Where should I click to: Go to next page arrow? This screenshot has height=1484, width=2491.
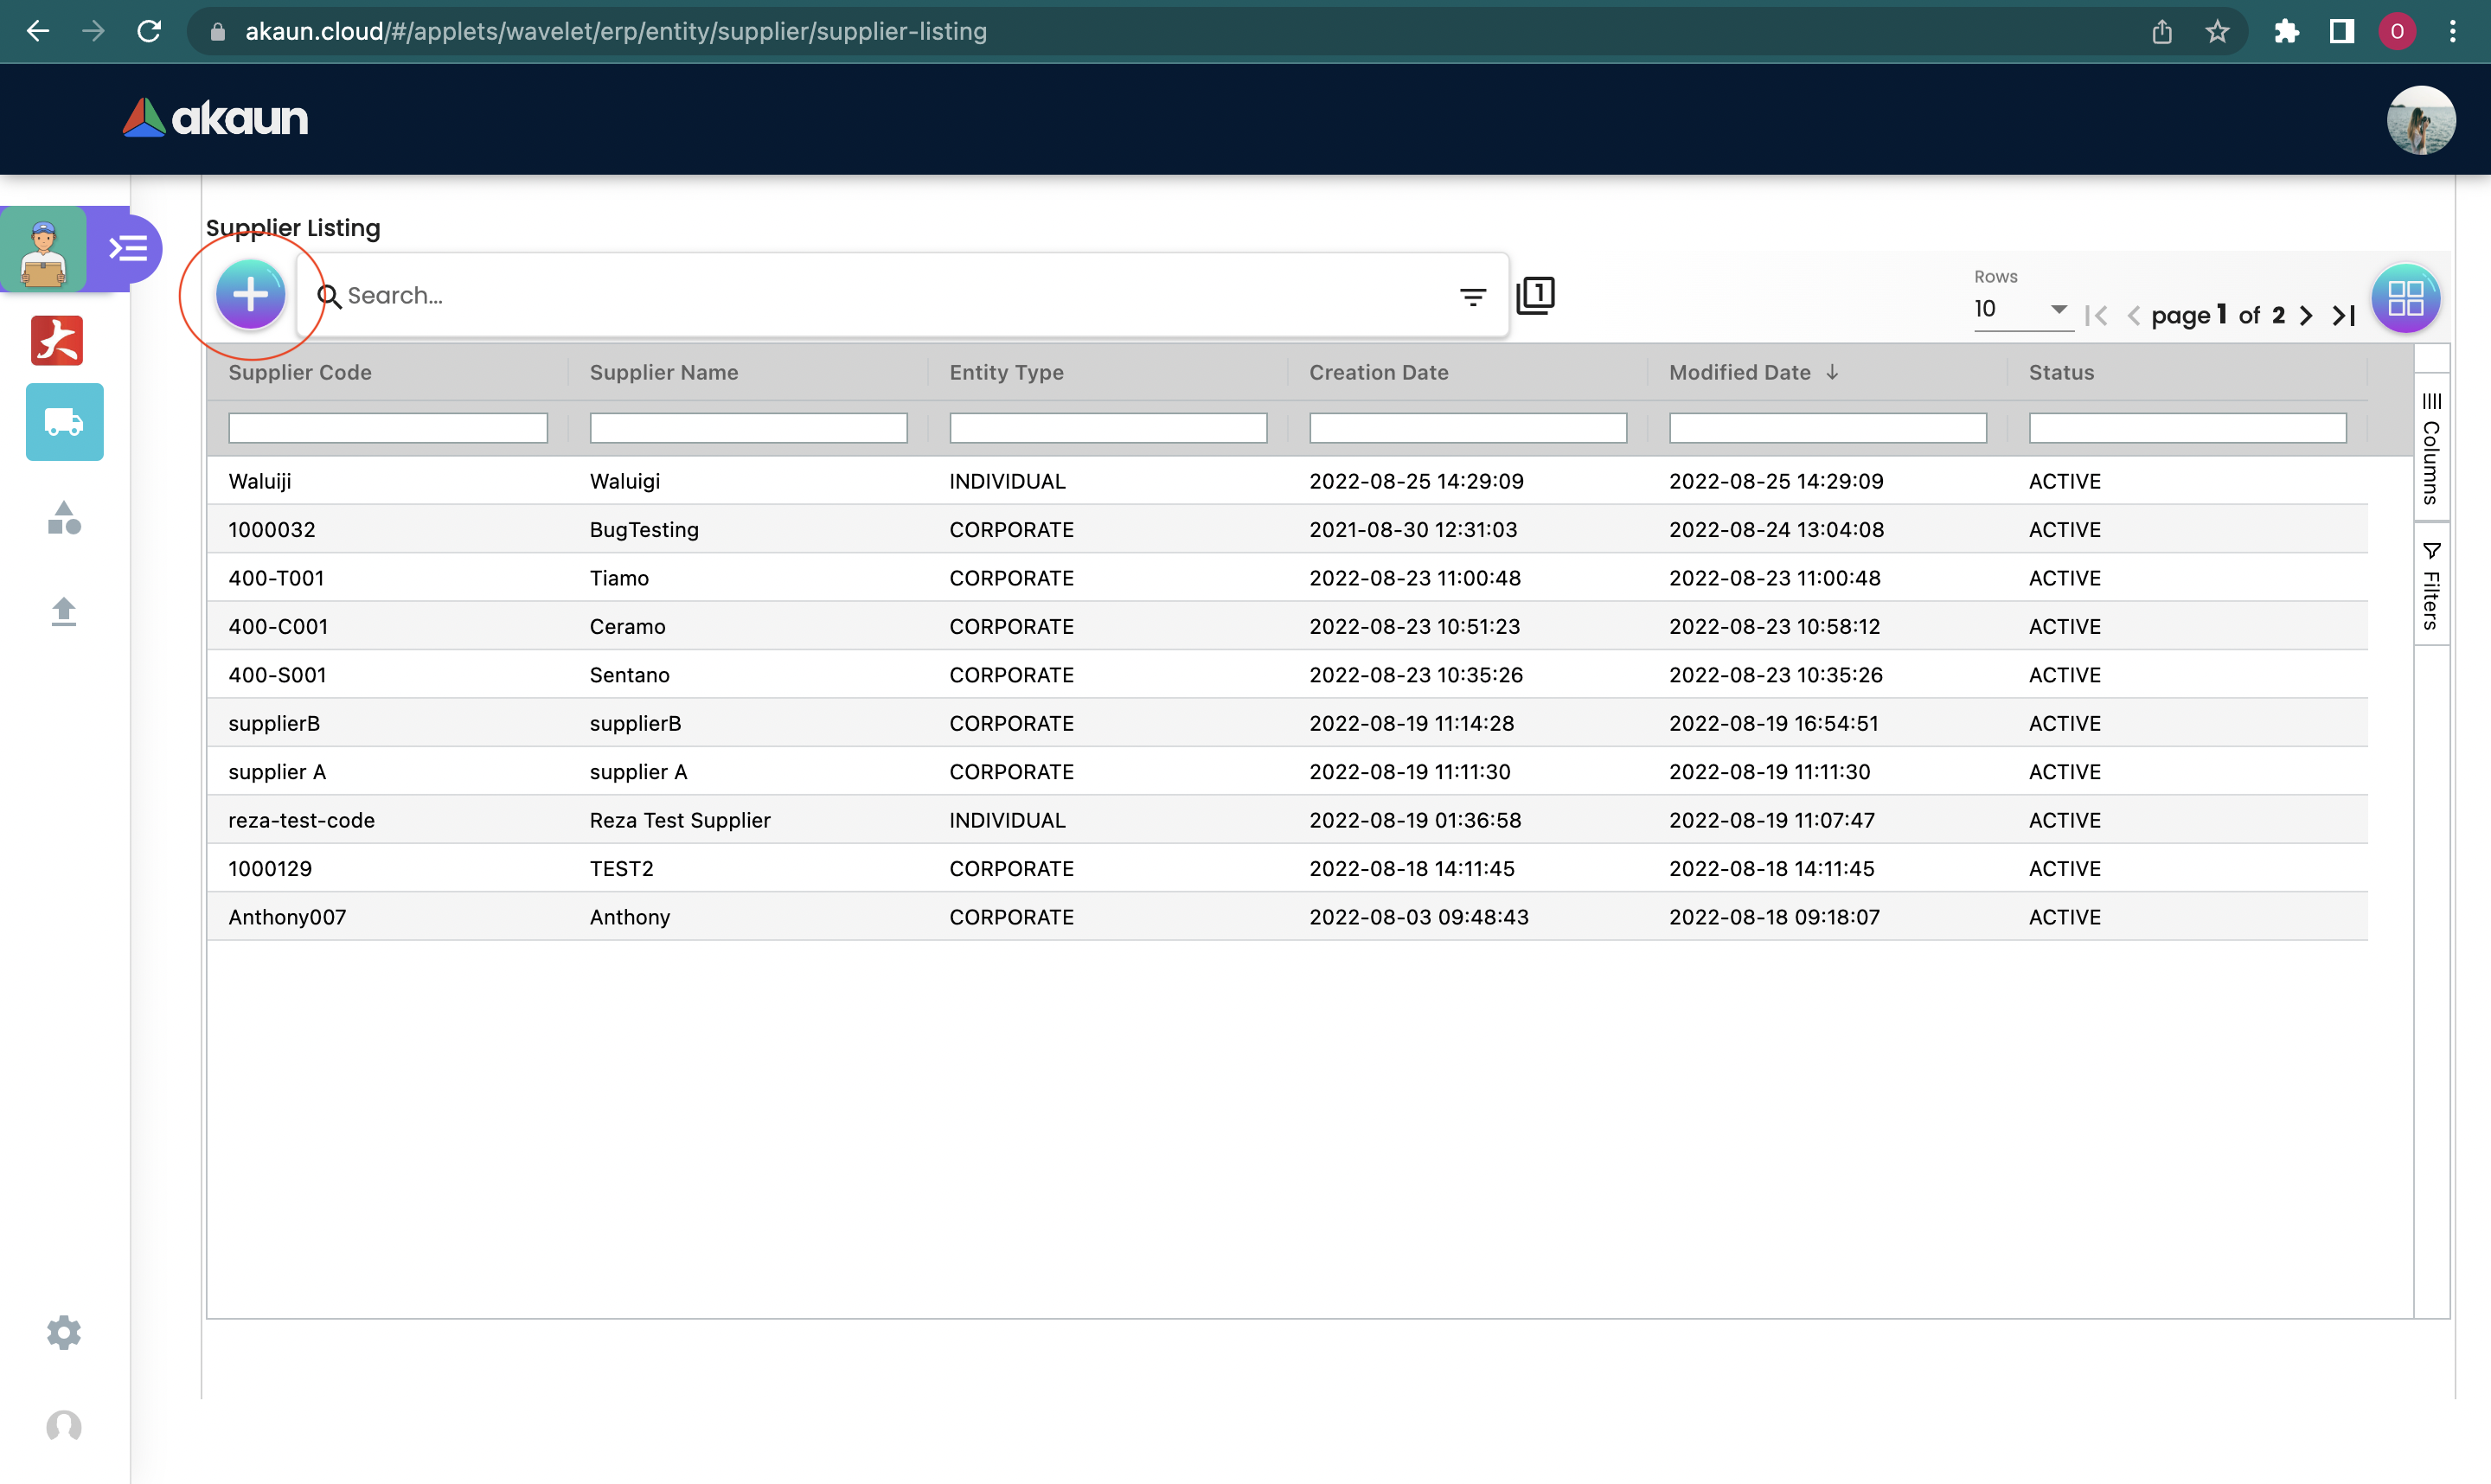(x=2306, y=316)
